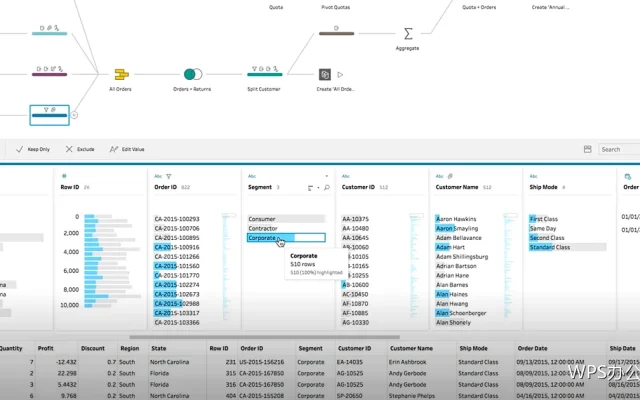Select order CA-2015-101560 in Order ID
This screenshot has height=400, width=640.
click(177, 266)
